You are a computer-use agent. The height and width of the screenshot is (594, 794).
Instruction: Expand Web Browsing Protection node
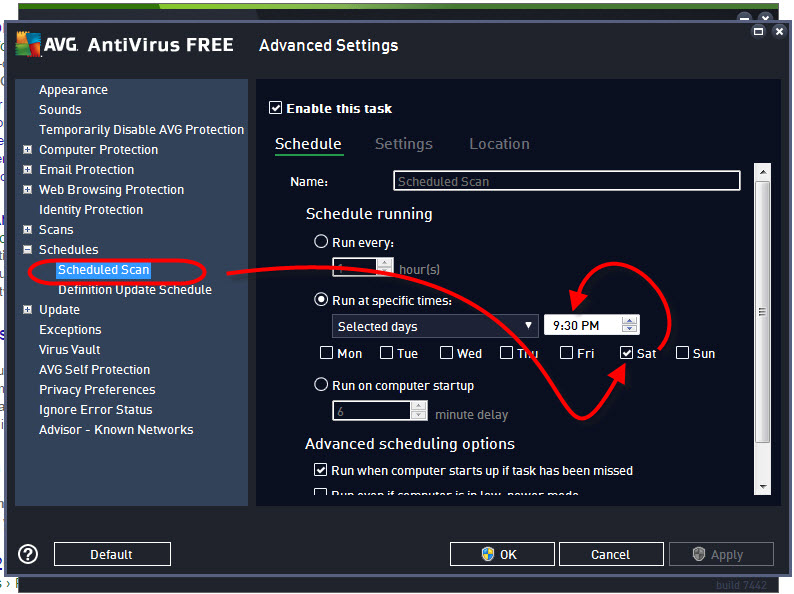tap(27, 189)
